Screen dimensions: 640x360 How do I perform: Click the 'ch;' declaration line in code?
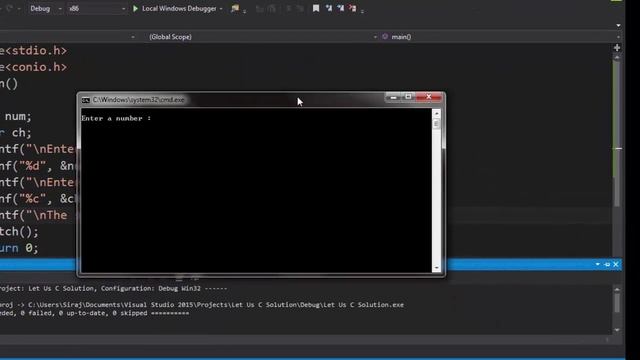point(16,133)
